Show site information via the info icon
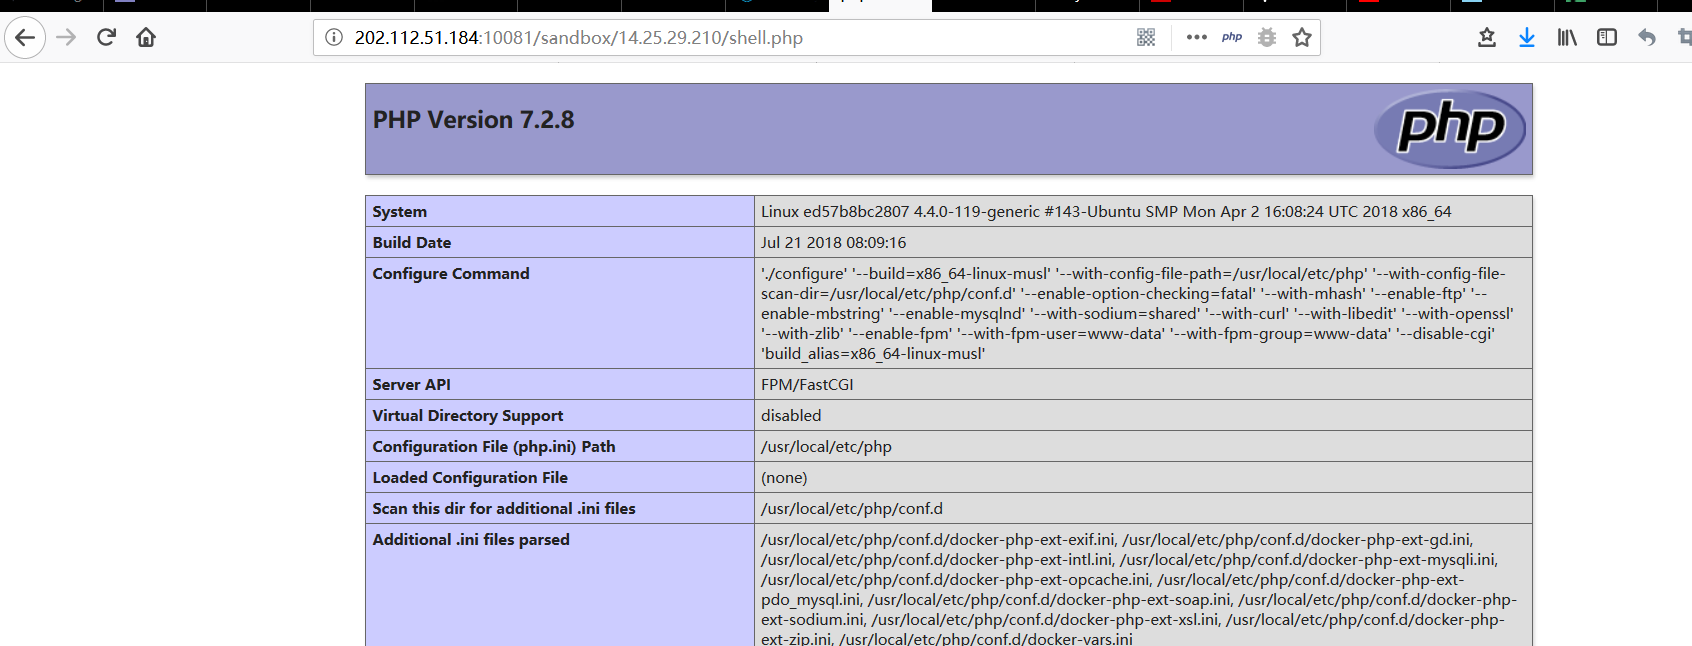 coord(334,38)
